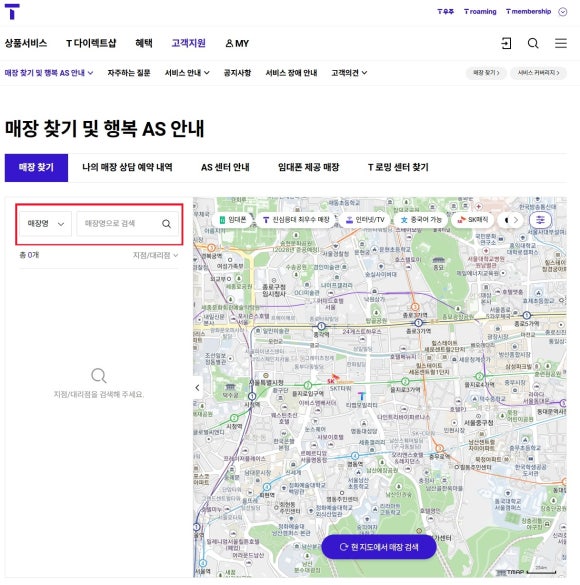This screenshot has height=585, width=580.
Task: Toggle the SK매직 filter chip
Action: point(473,220)
